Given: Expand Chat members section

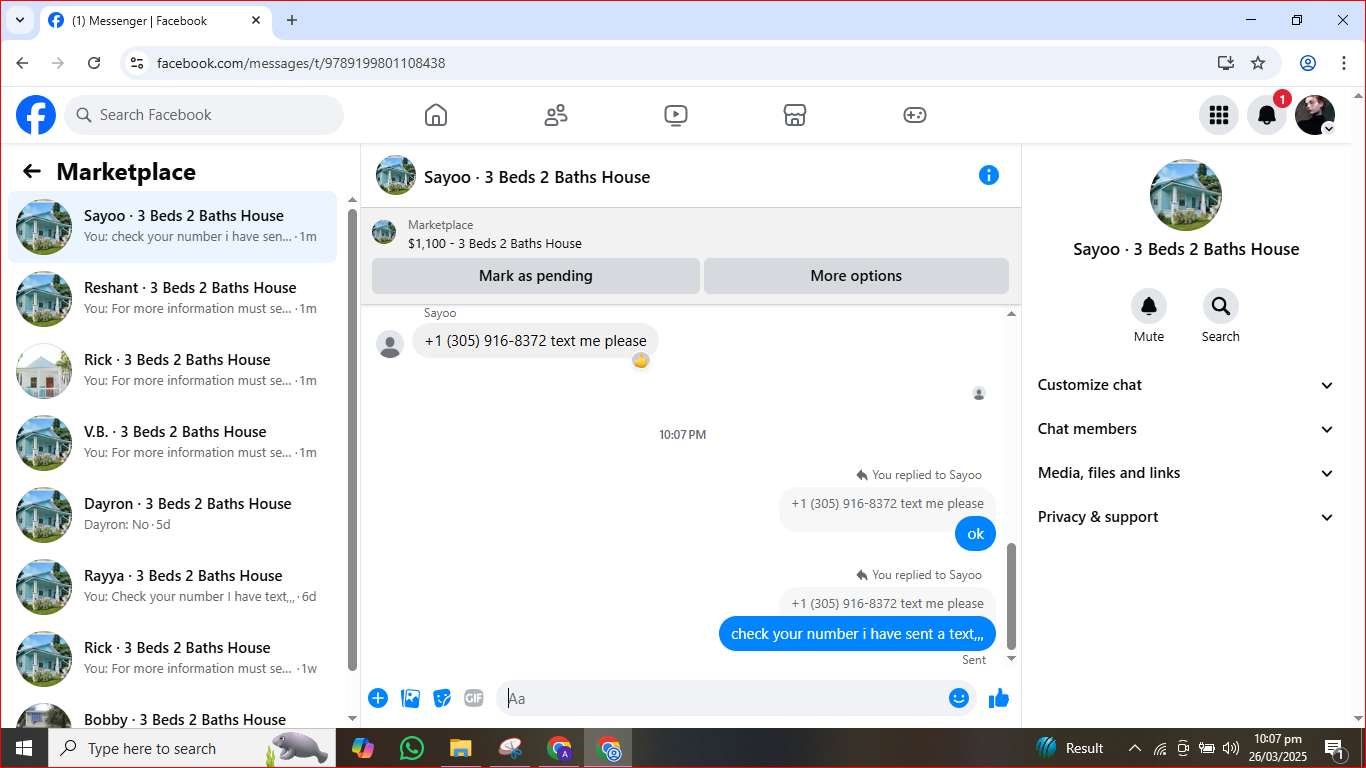Looking at the screenshot, I should pos(1186,429).
